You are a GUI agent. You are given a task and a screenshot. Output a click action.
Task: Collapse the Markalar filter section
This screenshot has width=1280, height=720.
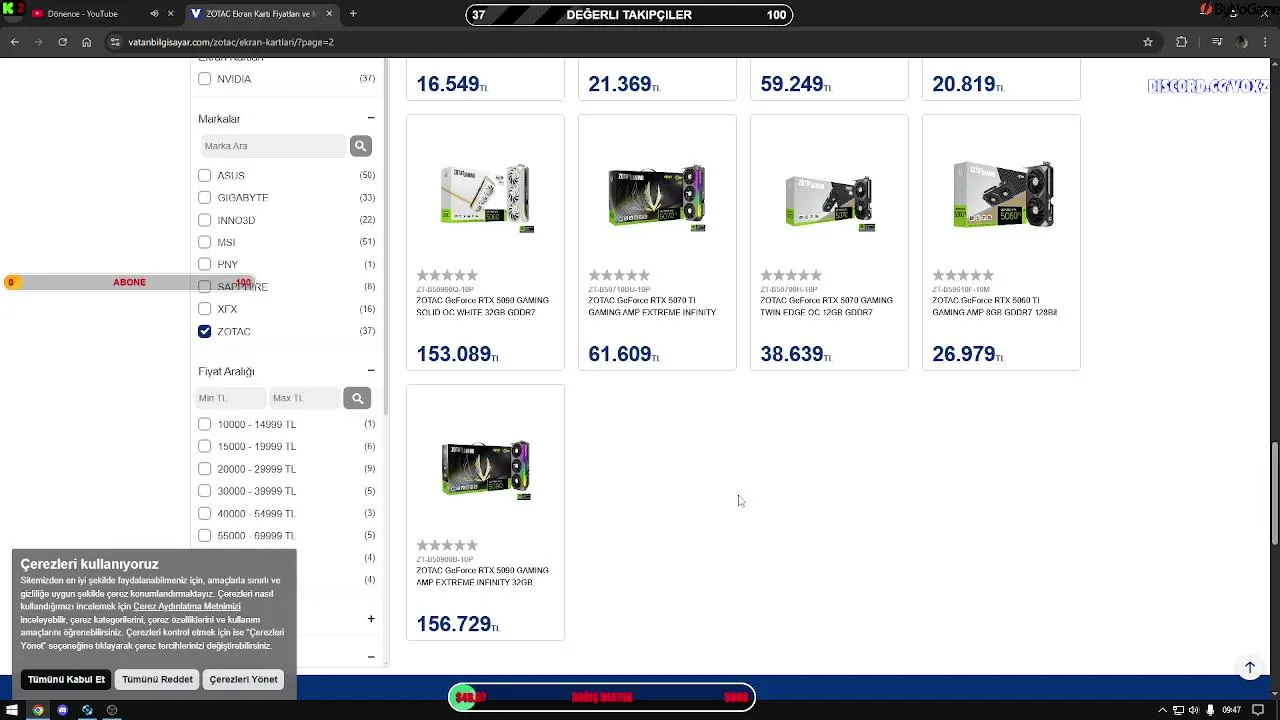point(371,119)
